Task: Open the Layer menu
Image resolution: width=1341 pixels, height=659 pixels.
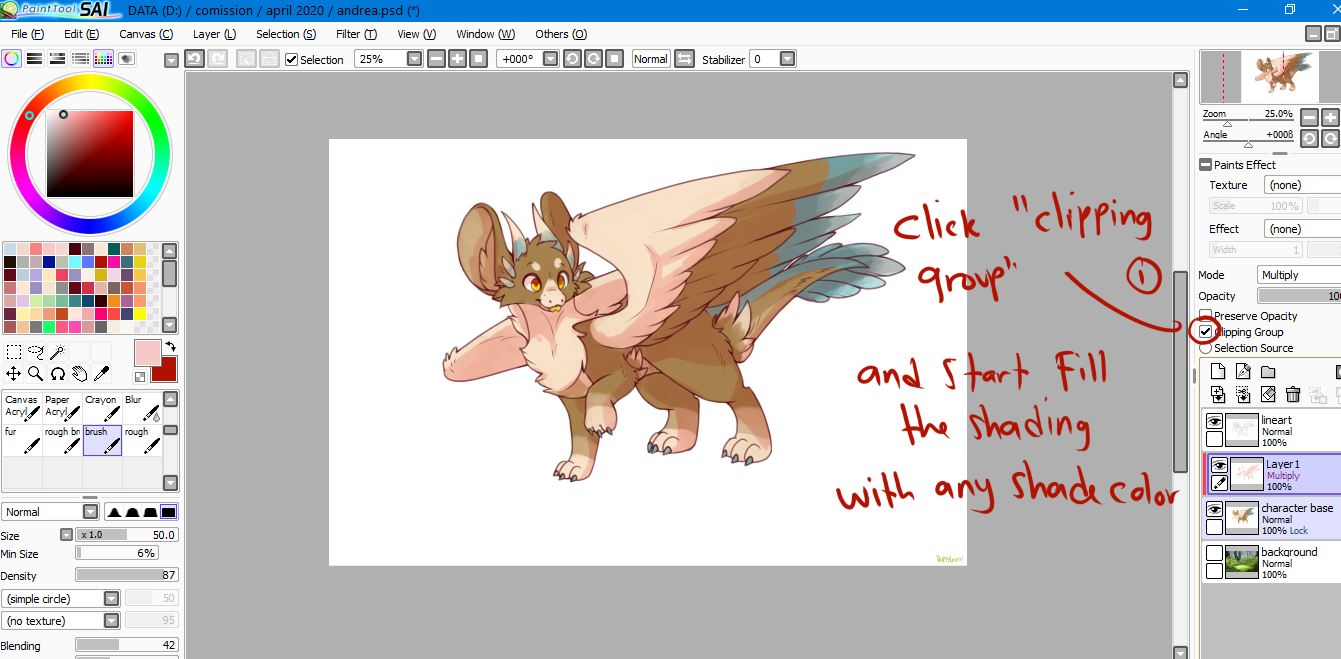Action: point(214,34)
